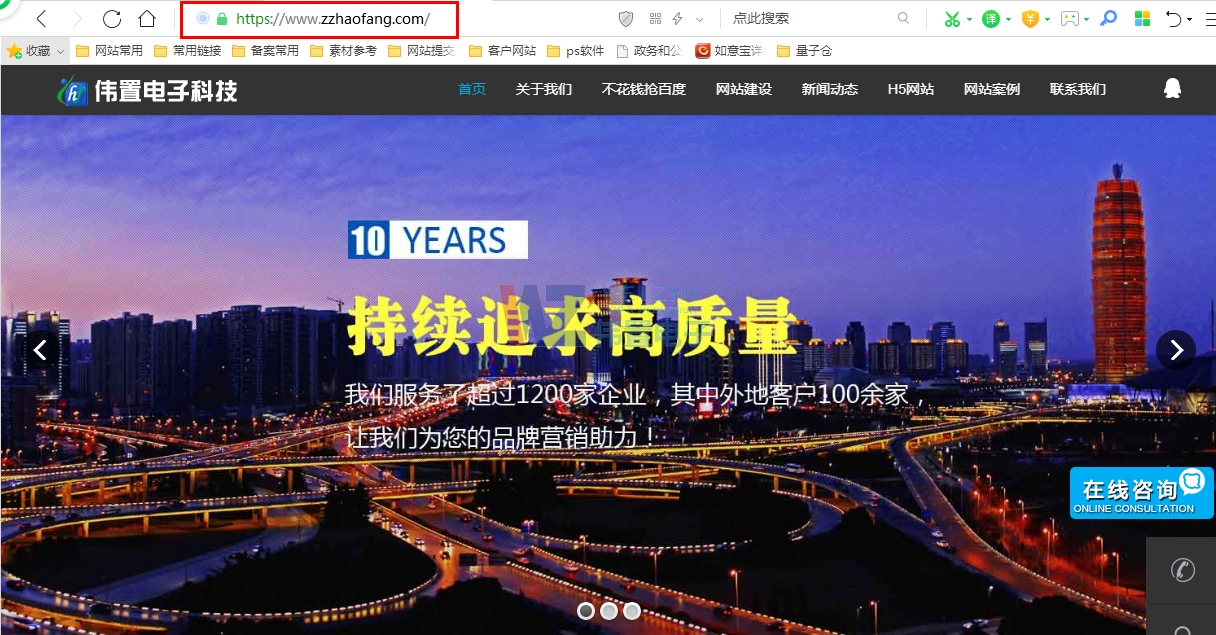Image resolution: width=1216 pixels, height=635 pixels.
Task: Open the 网站案例 page link
Action: click(991, 89)
